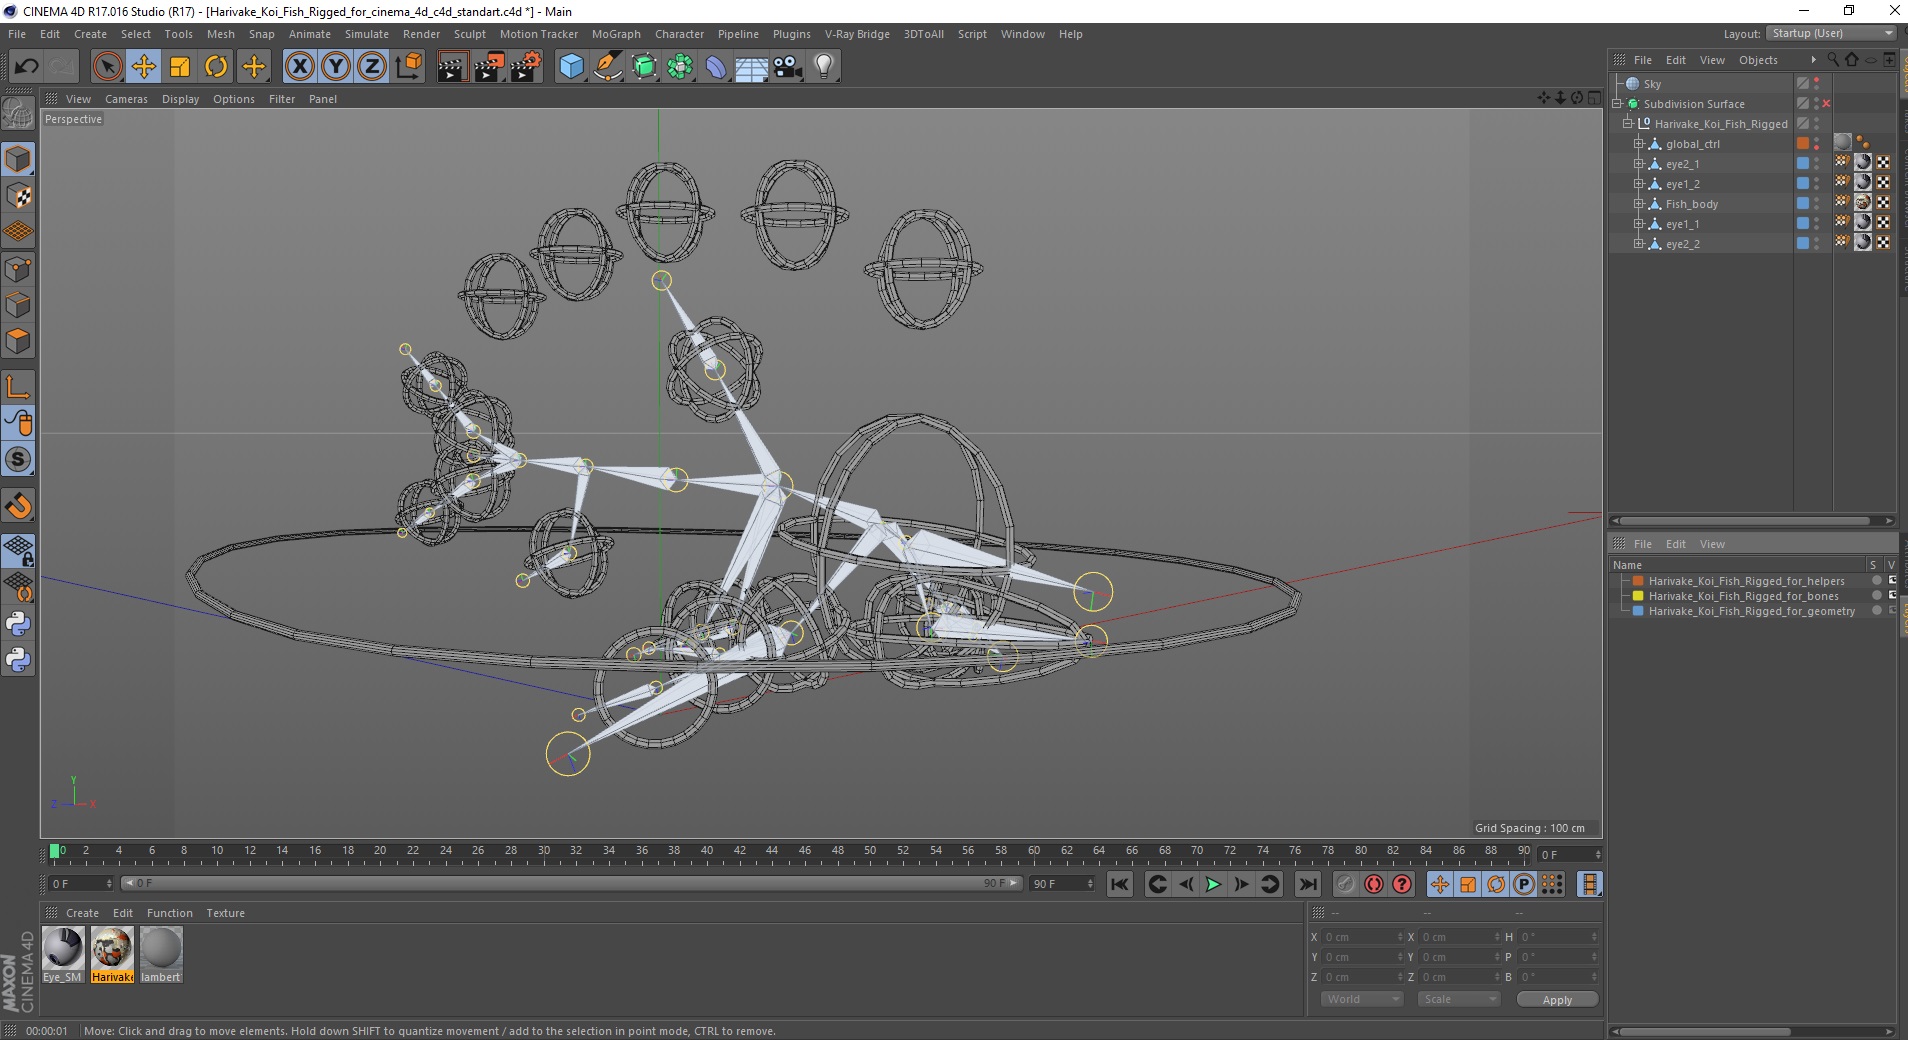The width and height of the screenshot is (1908, 1040).
Task: Toggle Subdivision Surface enabled checkmark
Action: coord(1826,104)
